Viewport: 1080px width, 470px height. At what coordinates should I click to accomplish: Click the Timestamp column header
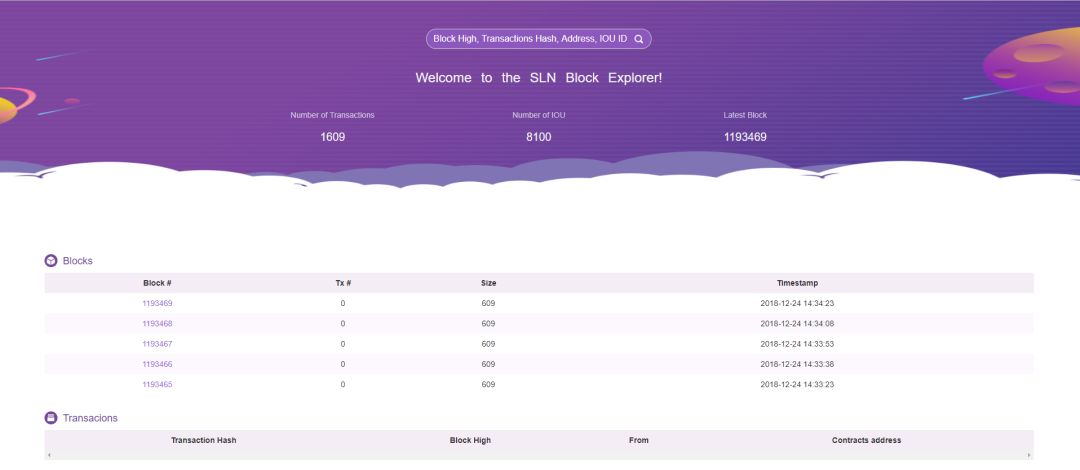pyautogui.click(x=796, y=283)
